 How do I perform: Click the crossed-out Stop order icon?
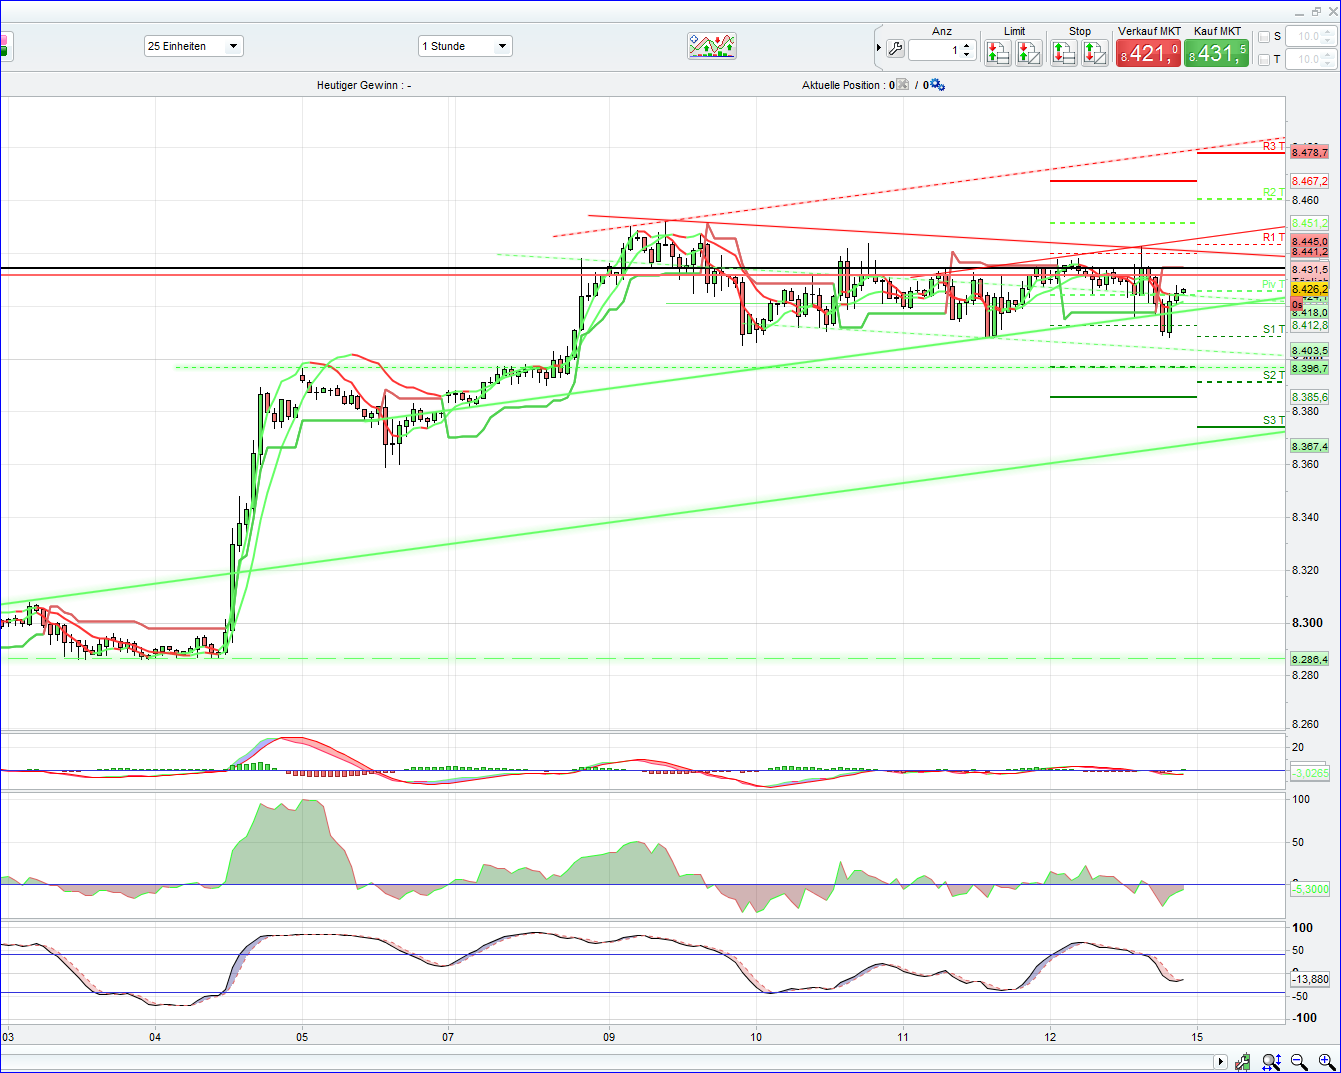[x=1094, y=52]
